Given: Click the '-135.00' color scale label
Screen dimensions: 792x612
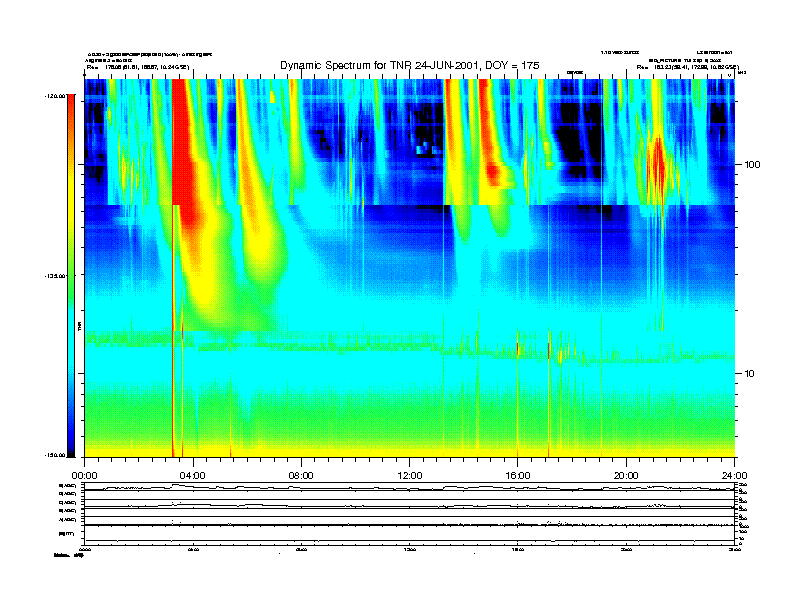Looking at the screenshot, I should coord(55,276).
